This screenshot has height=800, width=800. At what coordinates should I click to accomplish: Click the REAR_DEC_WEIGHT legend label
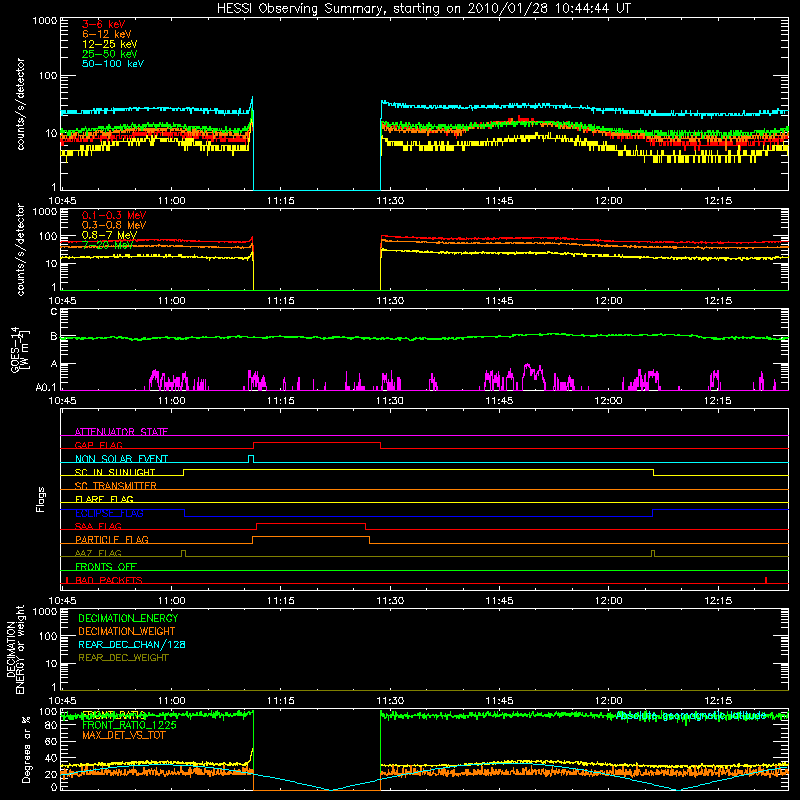(x=123, y=658)
